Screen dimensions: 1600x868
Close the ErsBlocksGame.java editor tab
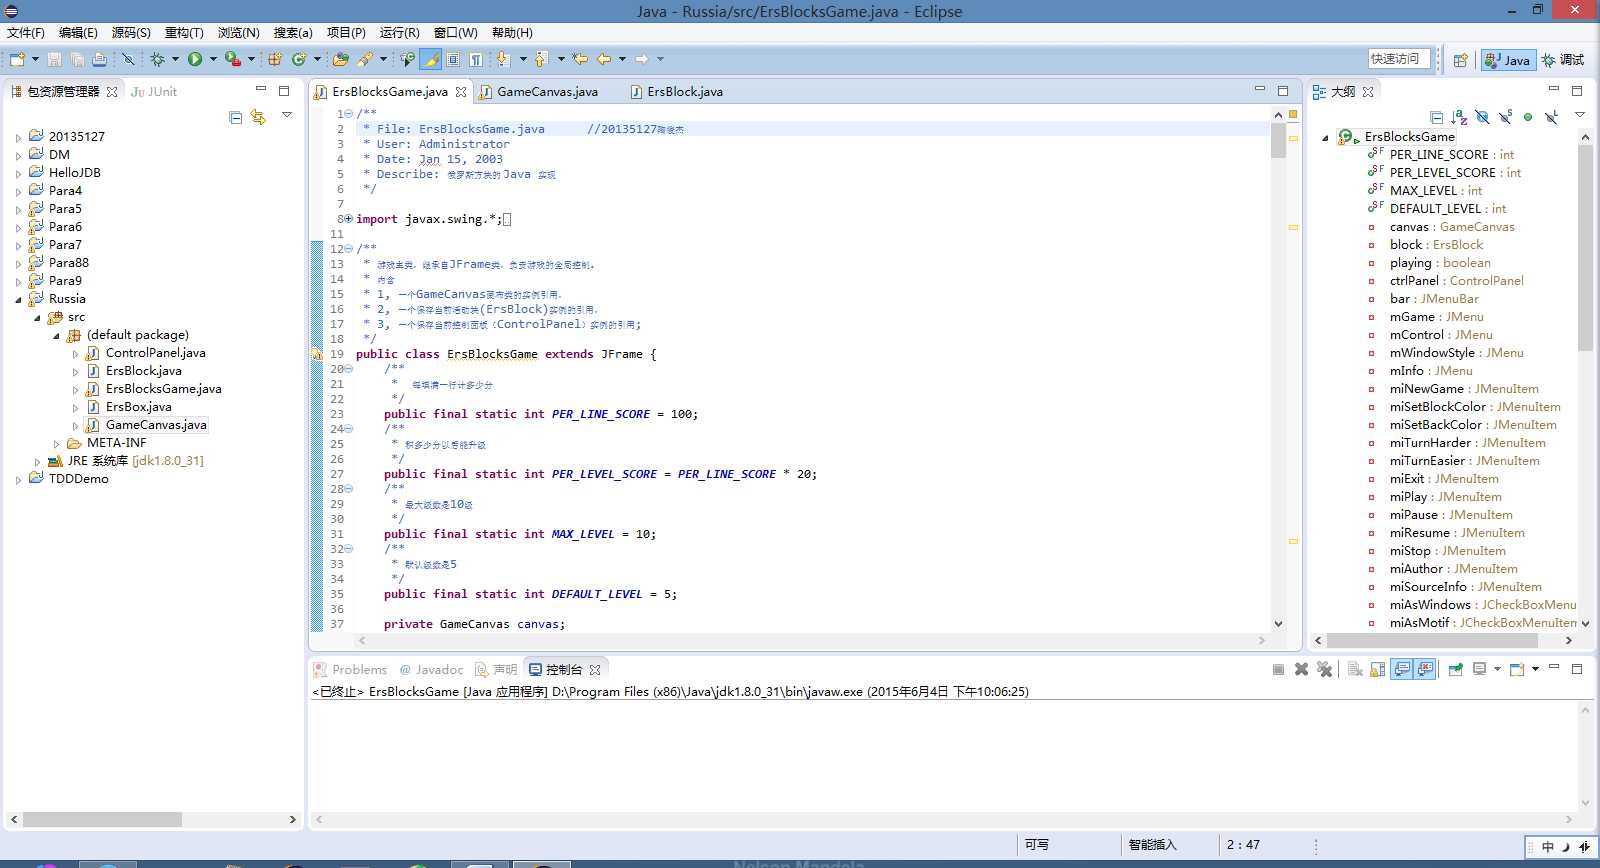(x=461, y=92)
